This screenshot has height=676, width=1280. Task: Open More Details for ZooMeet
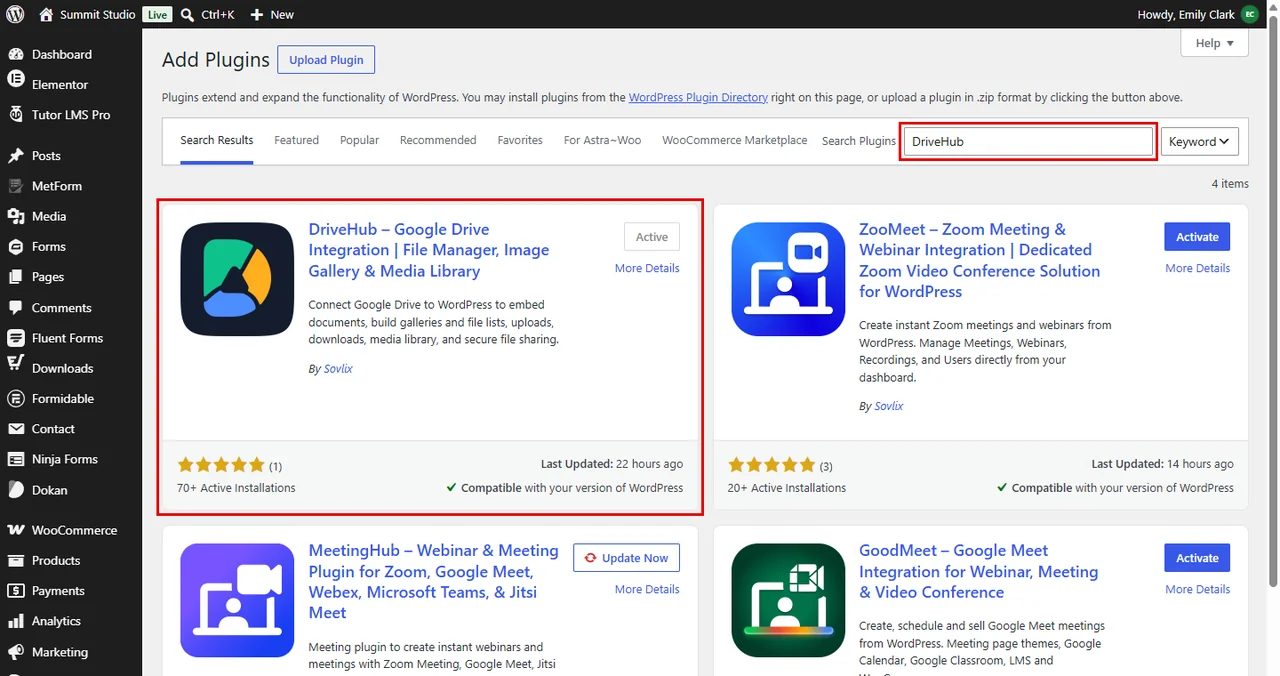[1197, 268]
